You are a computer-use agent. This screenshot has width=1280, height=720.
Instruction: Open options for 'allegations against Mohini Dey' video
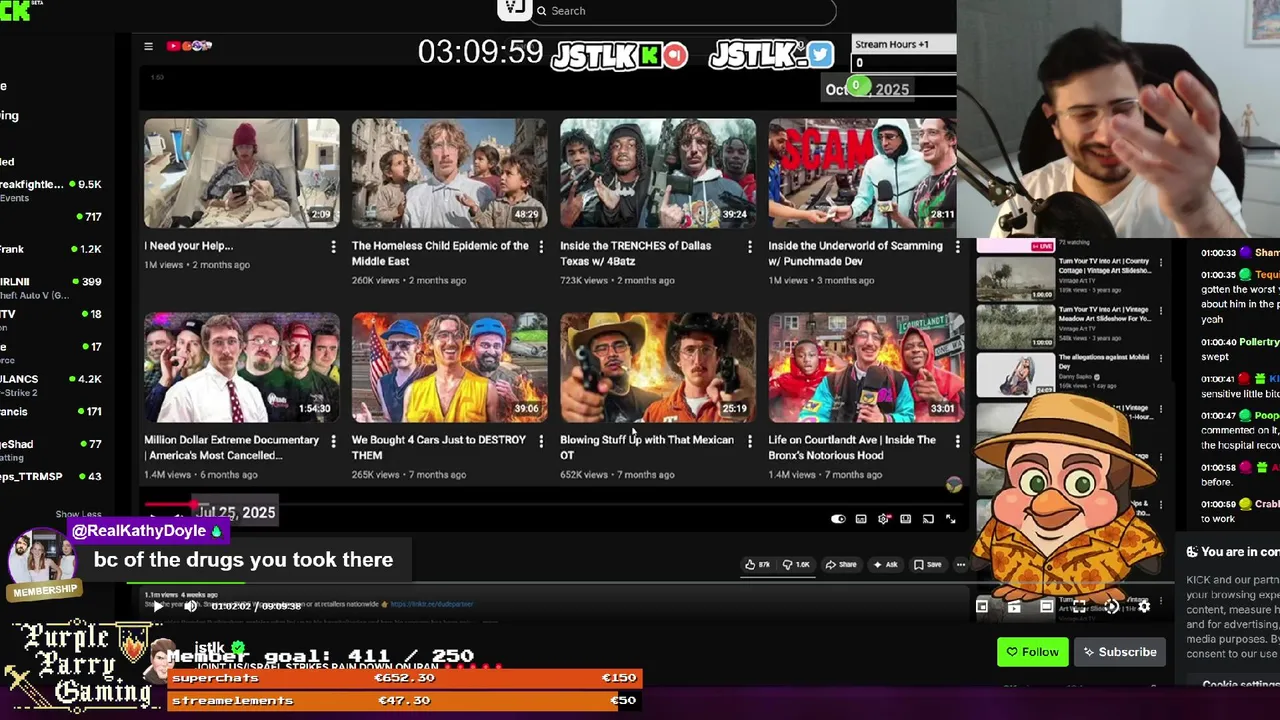pos(1160,359)
